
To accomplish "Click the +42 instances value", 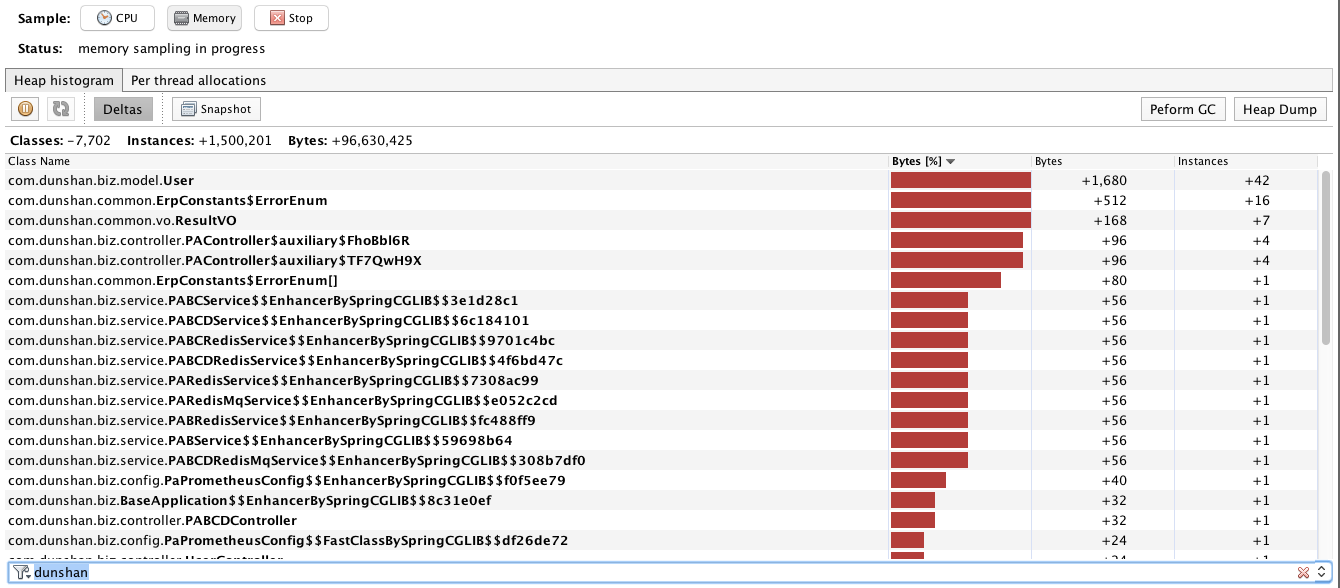I will click(x=1257, y=180).
